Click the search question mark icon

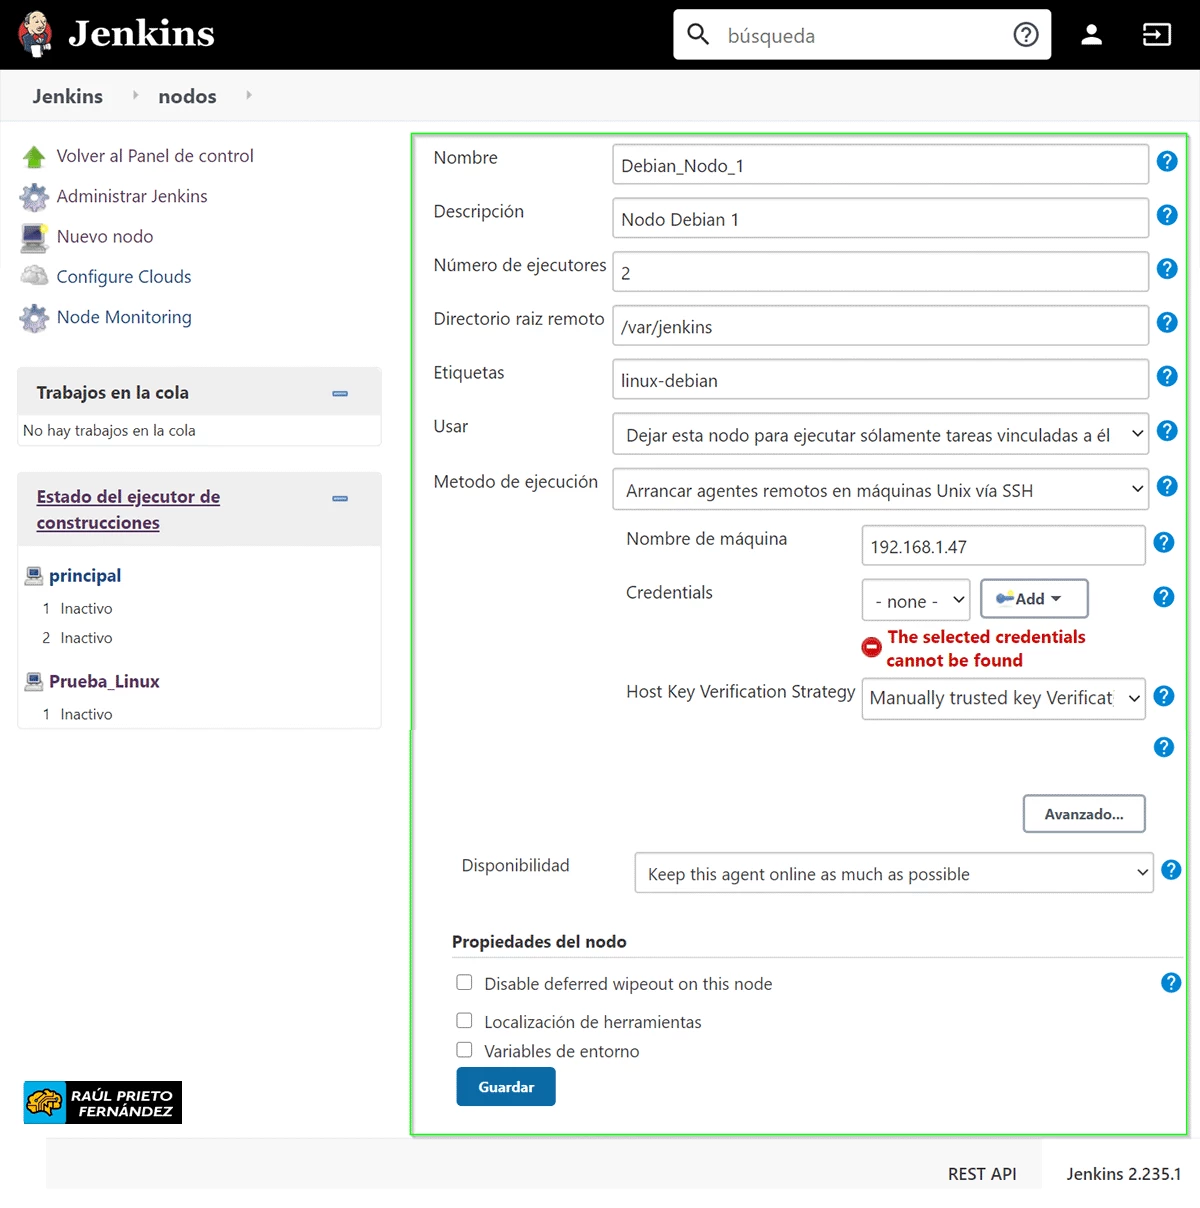pos(1026,34)
